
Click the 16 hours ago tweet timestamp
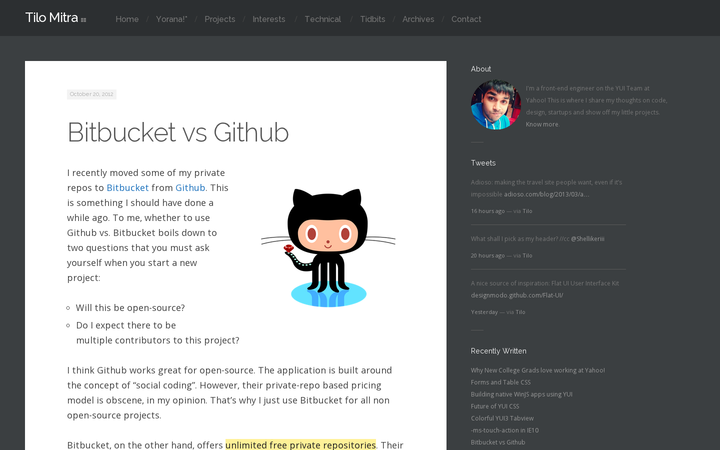(x=488, y=211)
